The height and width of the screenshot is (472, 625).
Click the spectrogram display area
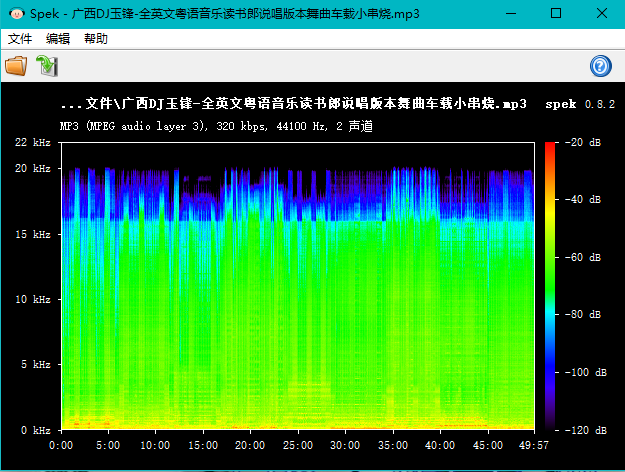click(298, 286)
